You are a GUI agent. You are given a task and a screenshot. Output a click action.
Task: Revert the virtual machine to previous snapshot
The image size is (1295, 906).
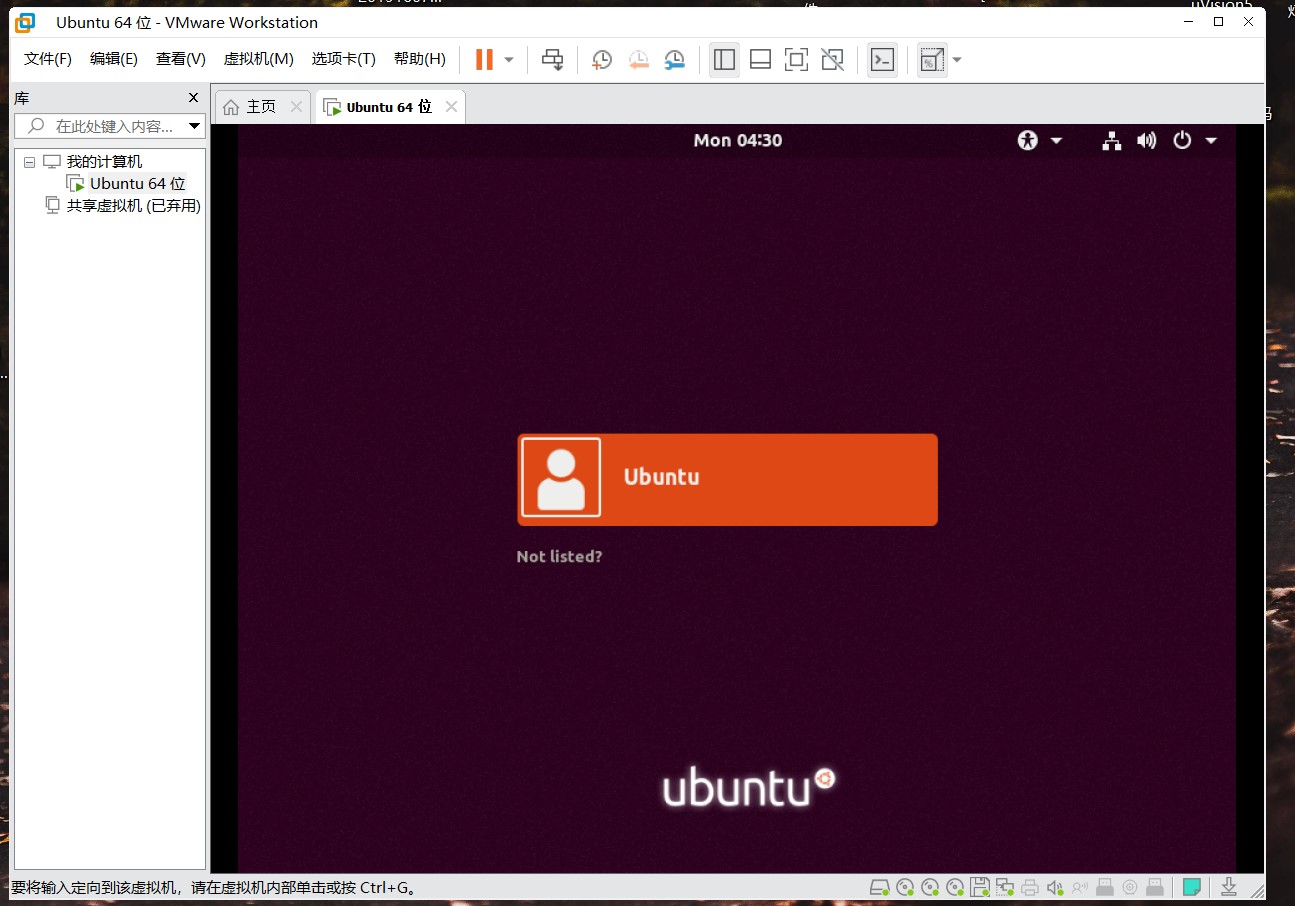(639, 60)
